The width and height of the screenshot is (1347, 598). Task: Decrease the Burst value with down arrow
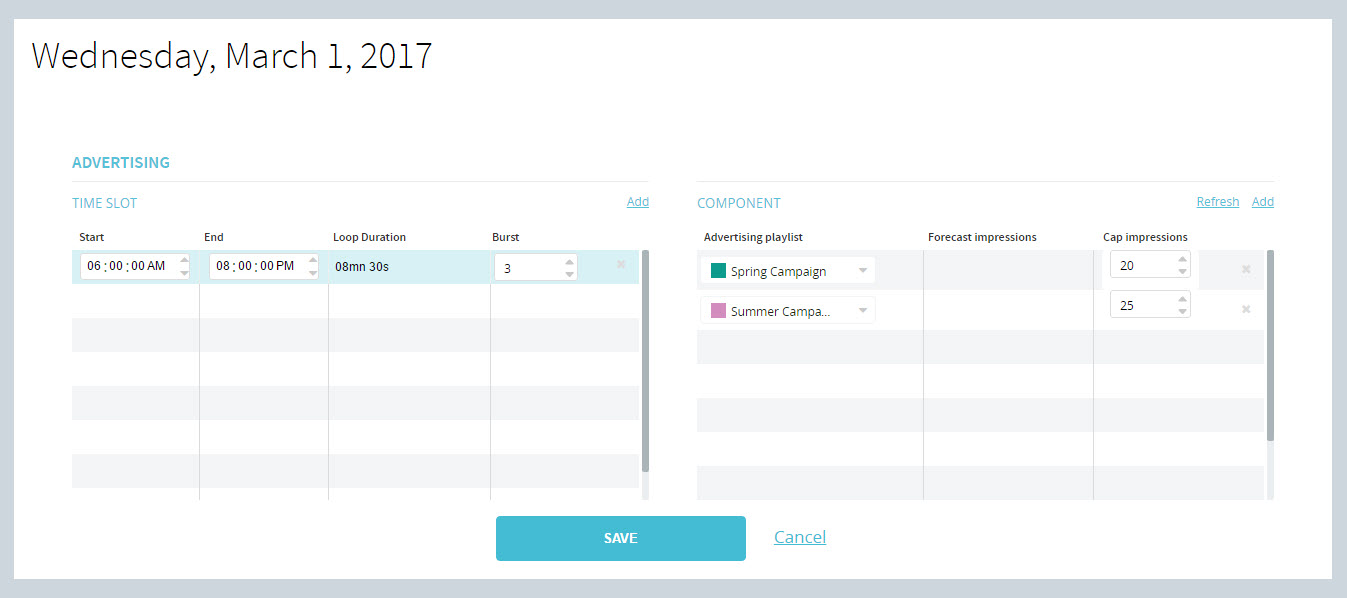[x=569, y=273]
